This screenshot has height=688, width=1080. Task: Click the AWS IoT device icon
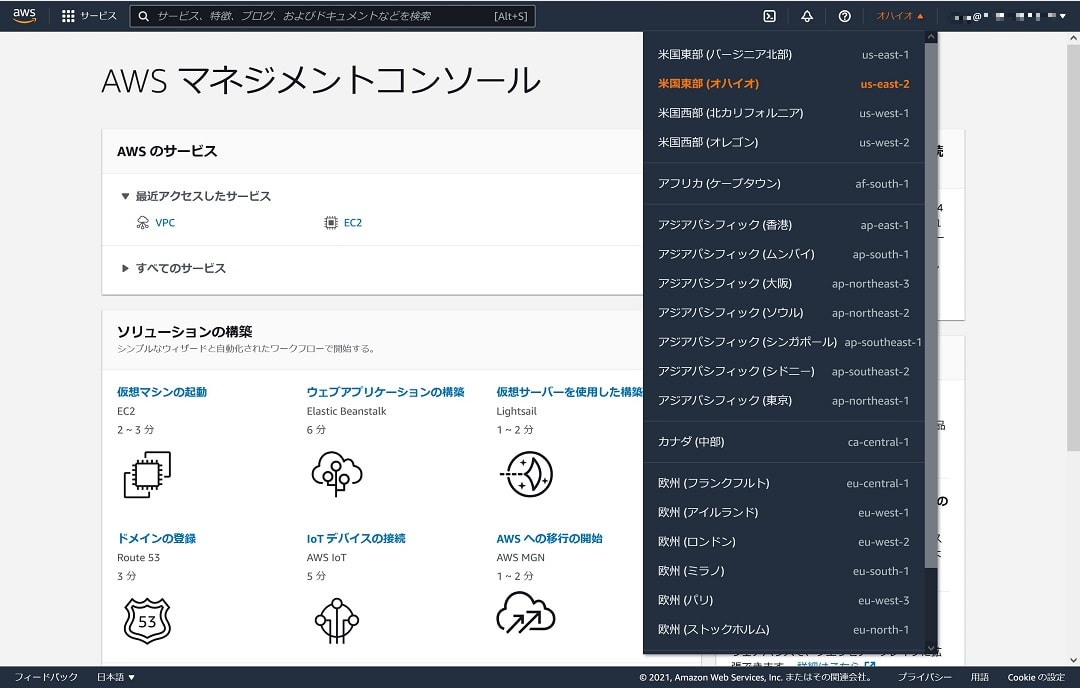337,621
